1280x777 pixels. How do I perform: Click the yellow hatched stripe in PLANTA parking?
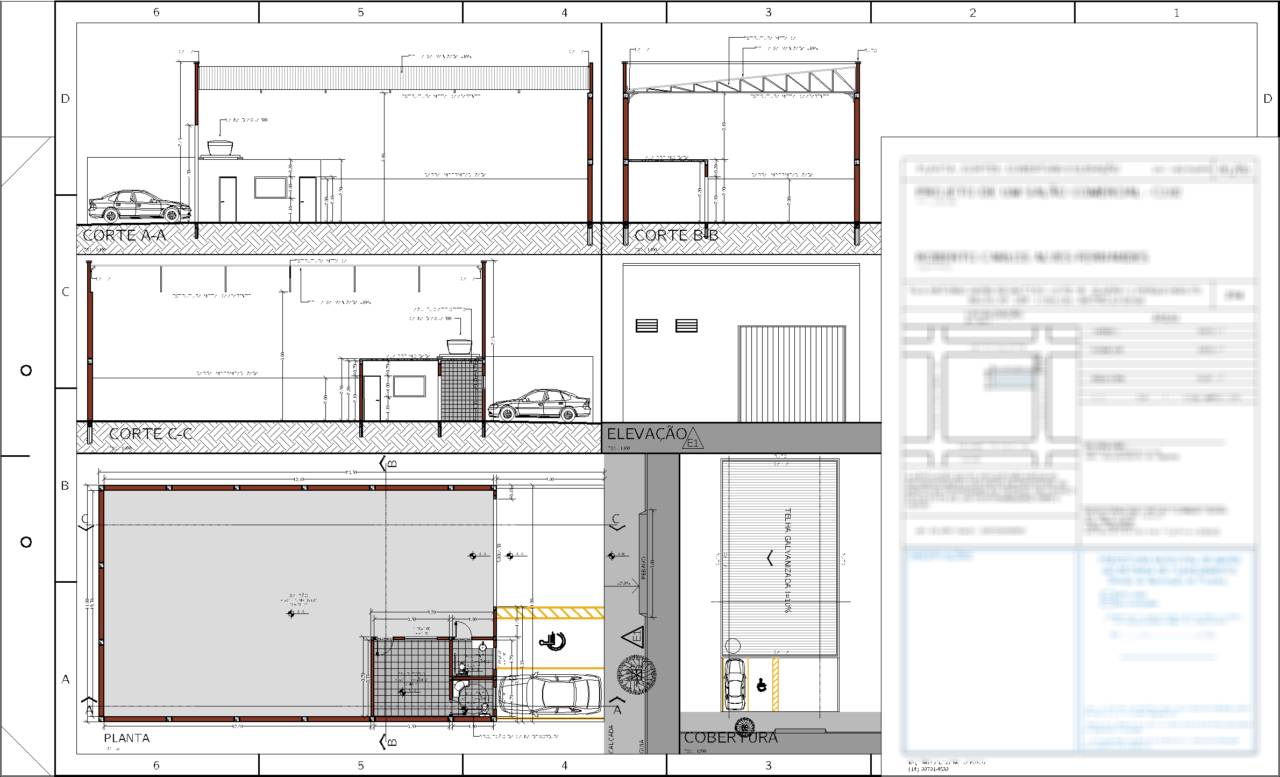pyautogui.click(x=549, y=612)
